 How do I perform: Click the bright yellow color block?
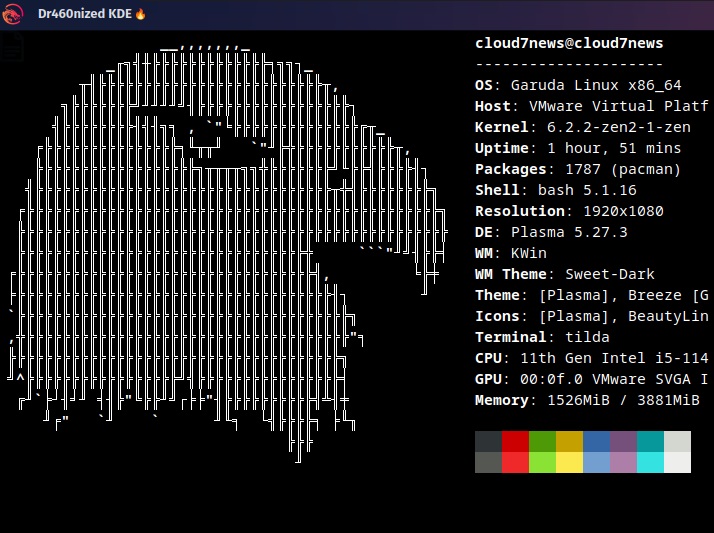(569, 462)
